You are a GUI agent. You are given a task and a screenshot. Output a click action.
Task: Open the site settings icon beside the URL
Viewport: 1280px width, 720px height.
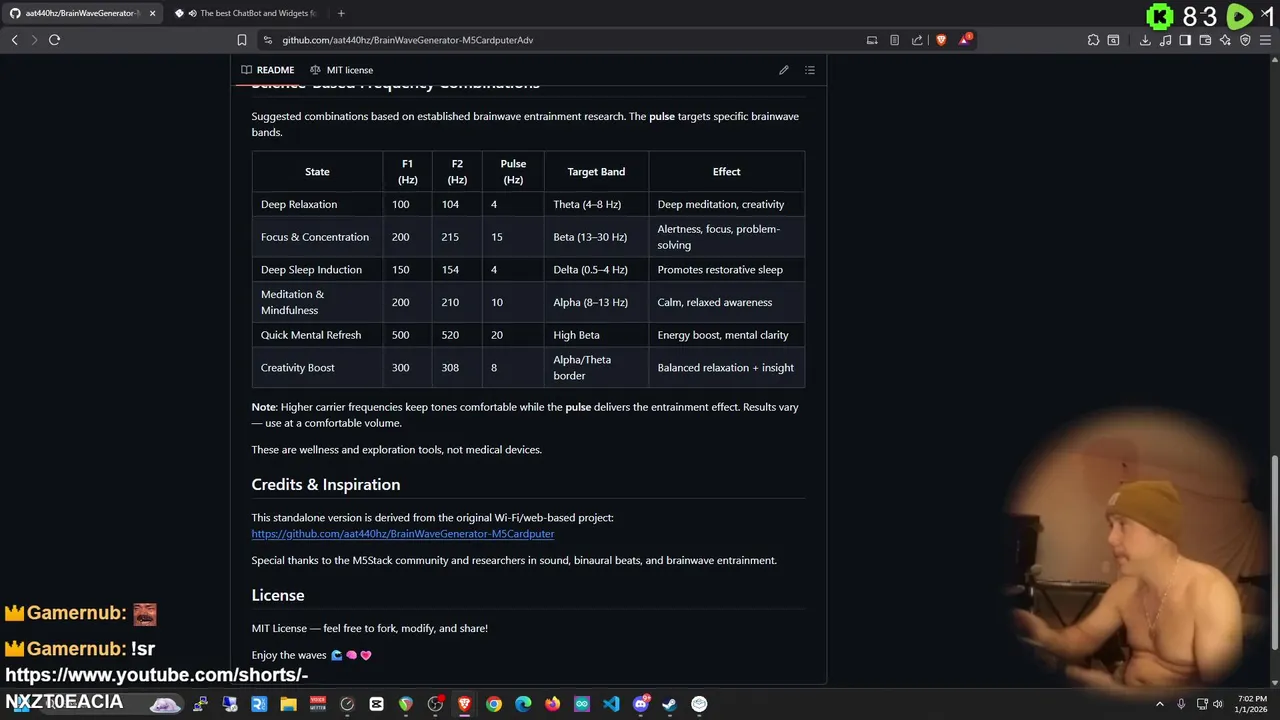267,40
